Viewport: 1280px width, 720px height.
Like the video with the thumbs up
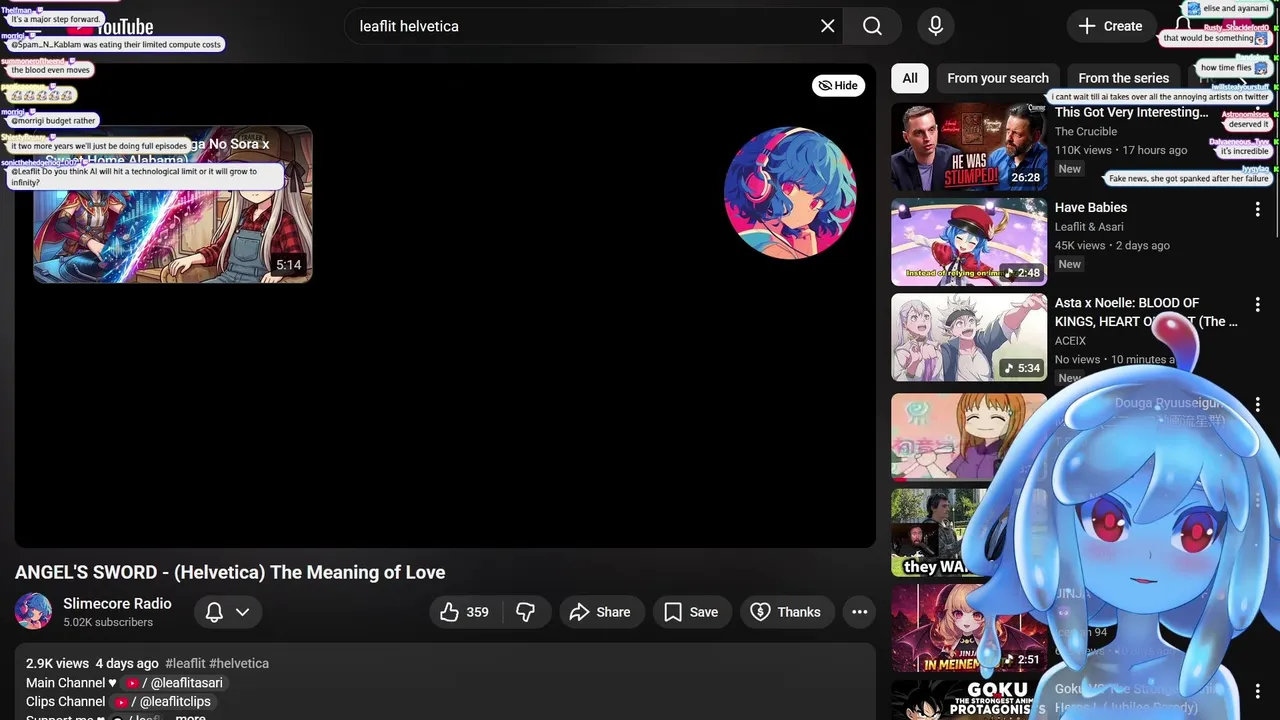(464, 612)
